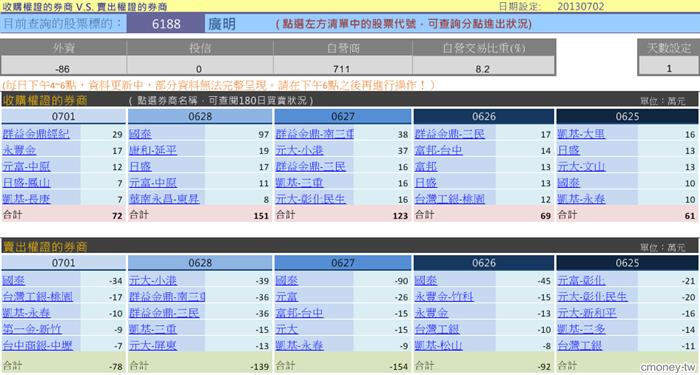Open 永豐金 link in 0701 buying list

(19, 150)
